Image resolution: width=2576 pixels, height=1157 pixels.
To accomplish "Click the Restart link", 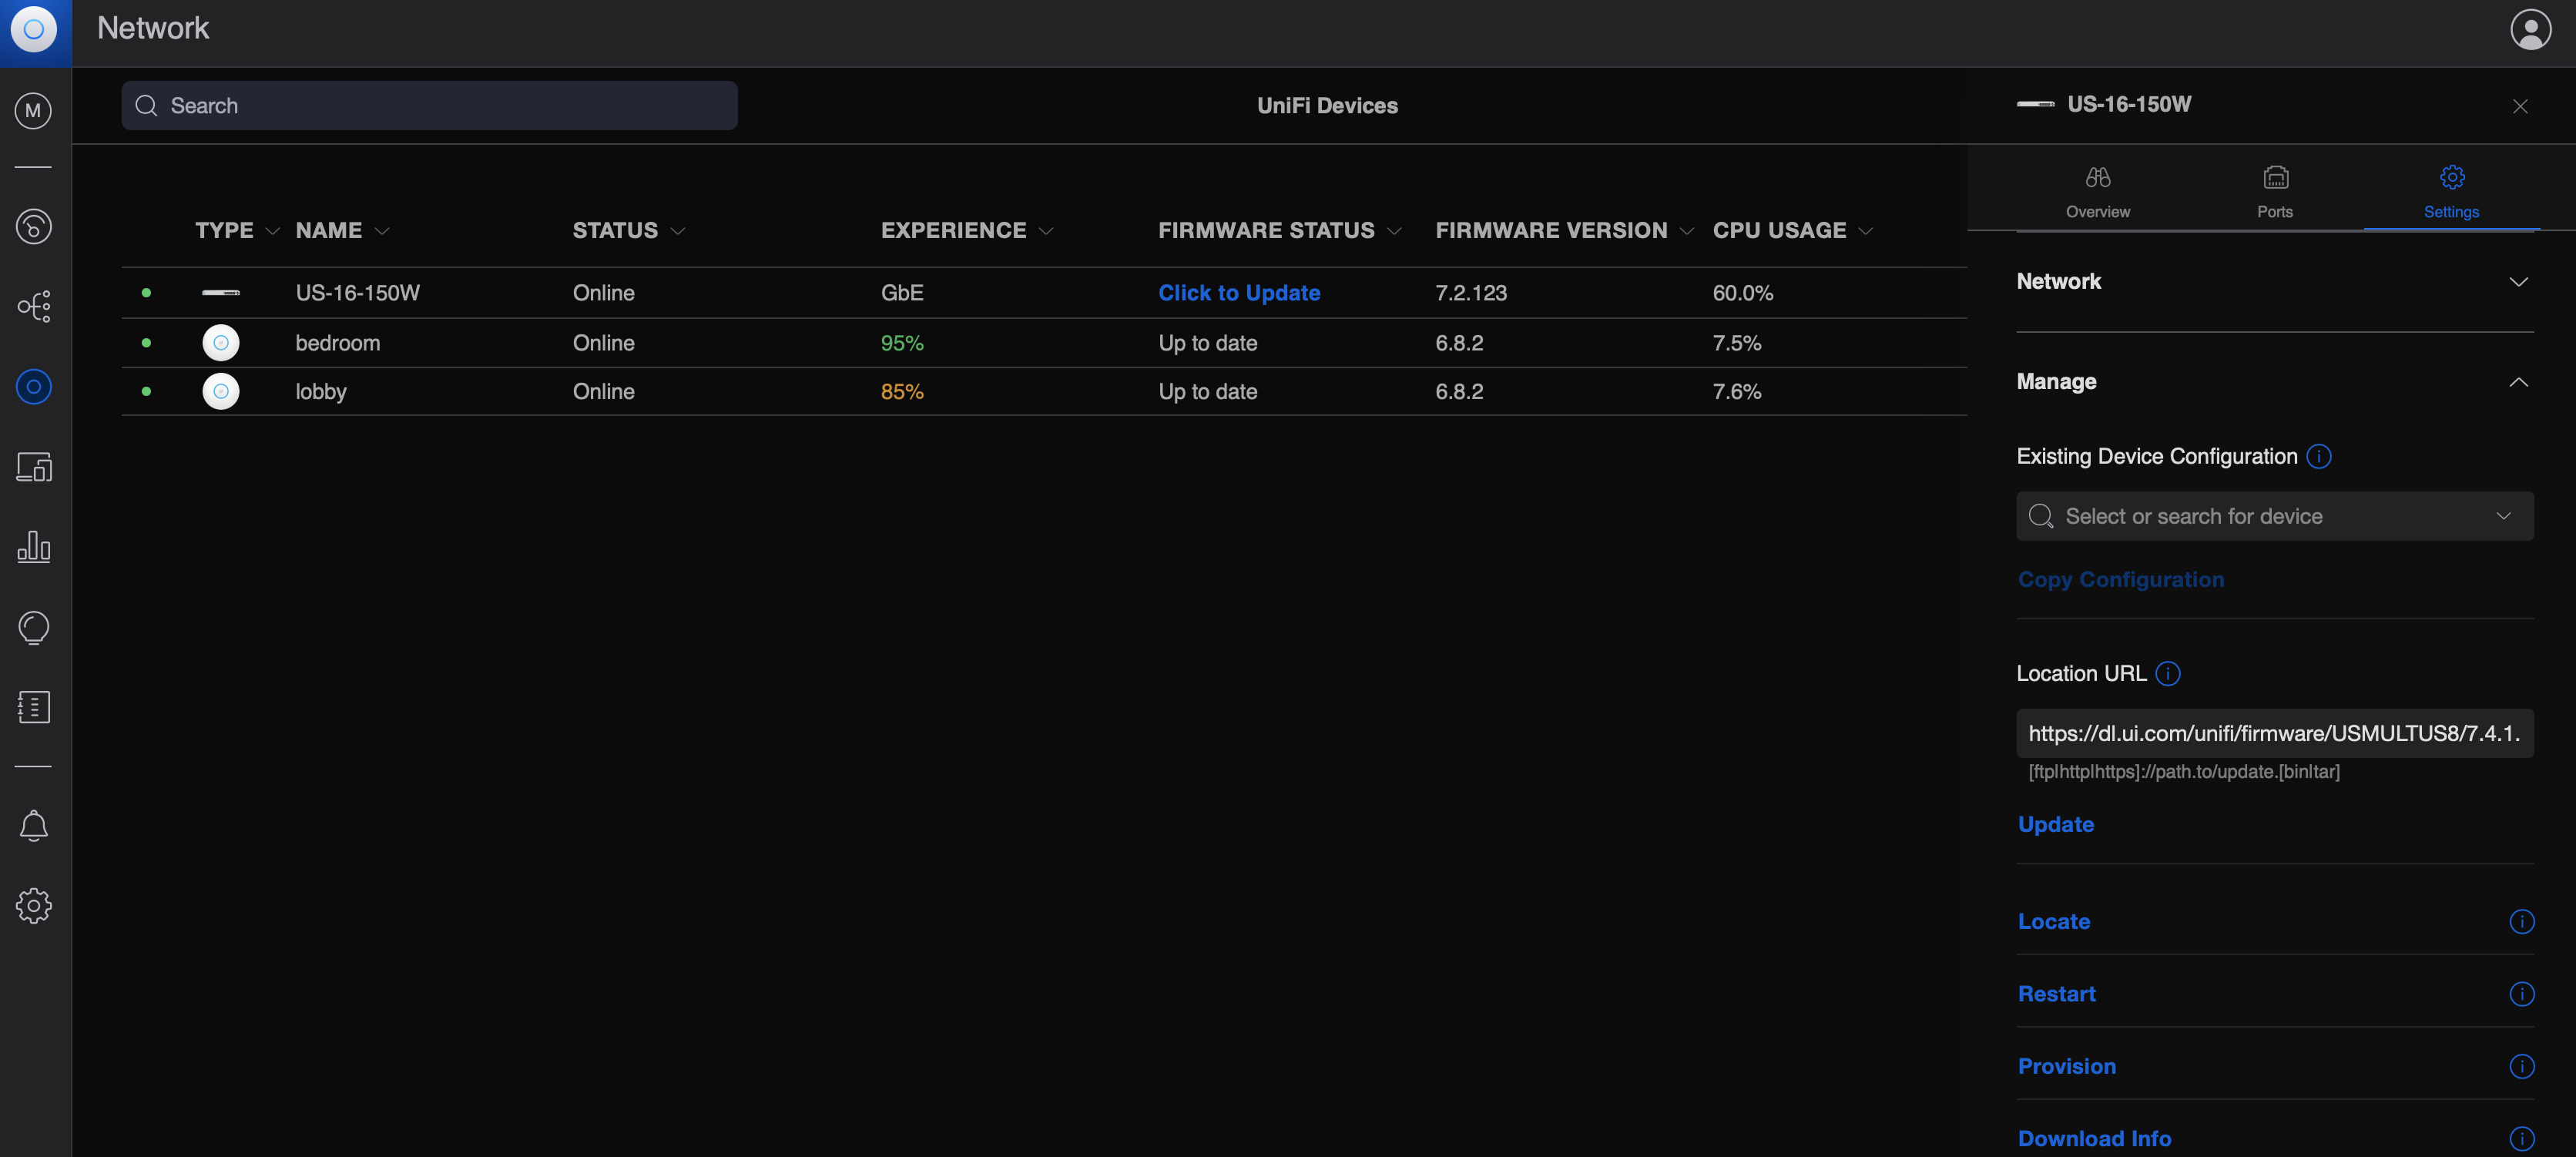I will point(2056,994).
